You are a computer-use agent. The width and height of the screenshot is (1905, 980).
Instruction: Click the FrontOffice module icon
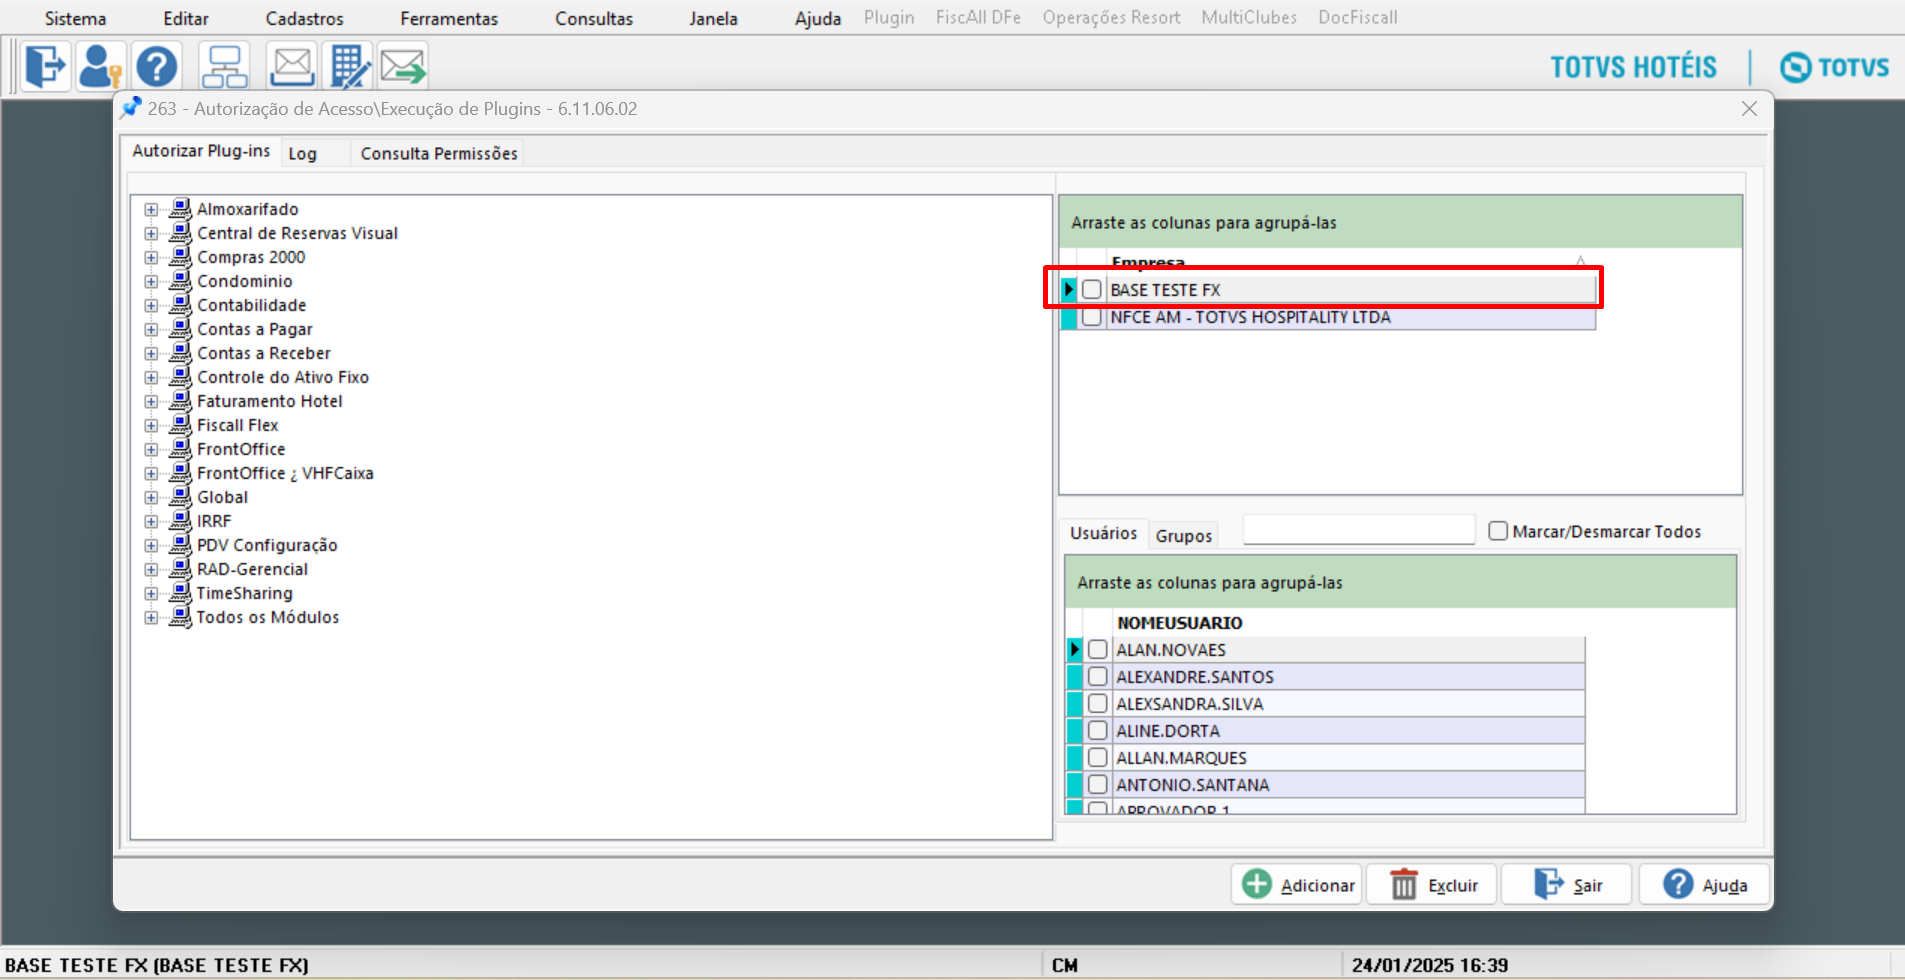pyautogui.click(x=180, y=449)
